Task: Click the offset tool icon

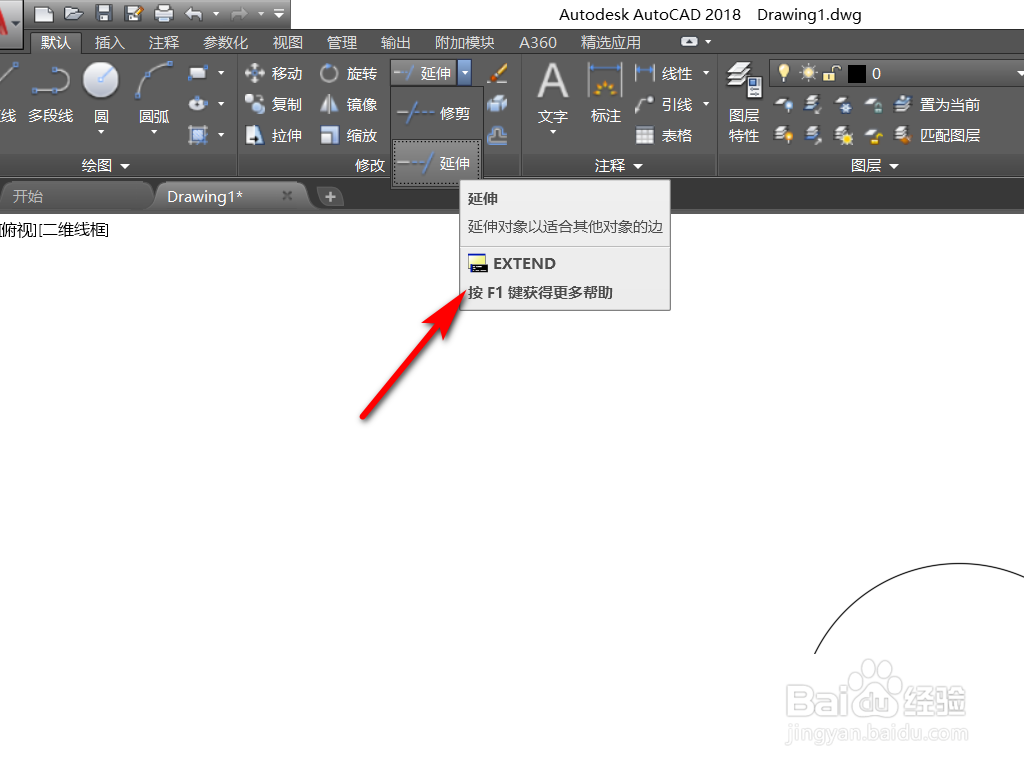Action: [498, 135]
